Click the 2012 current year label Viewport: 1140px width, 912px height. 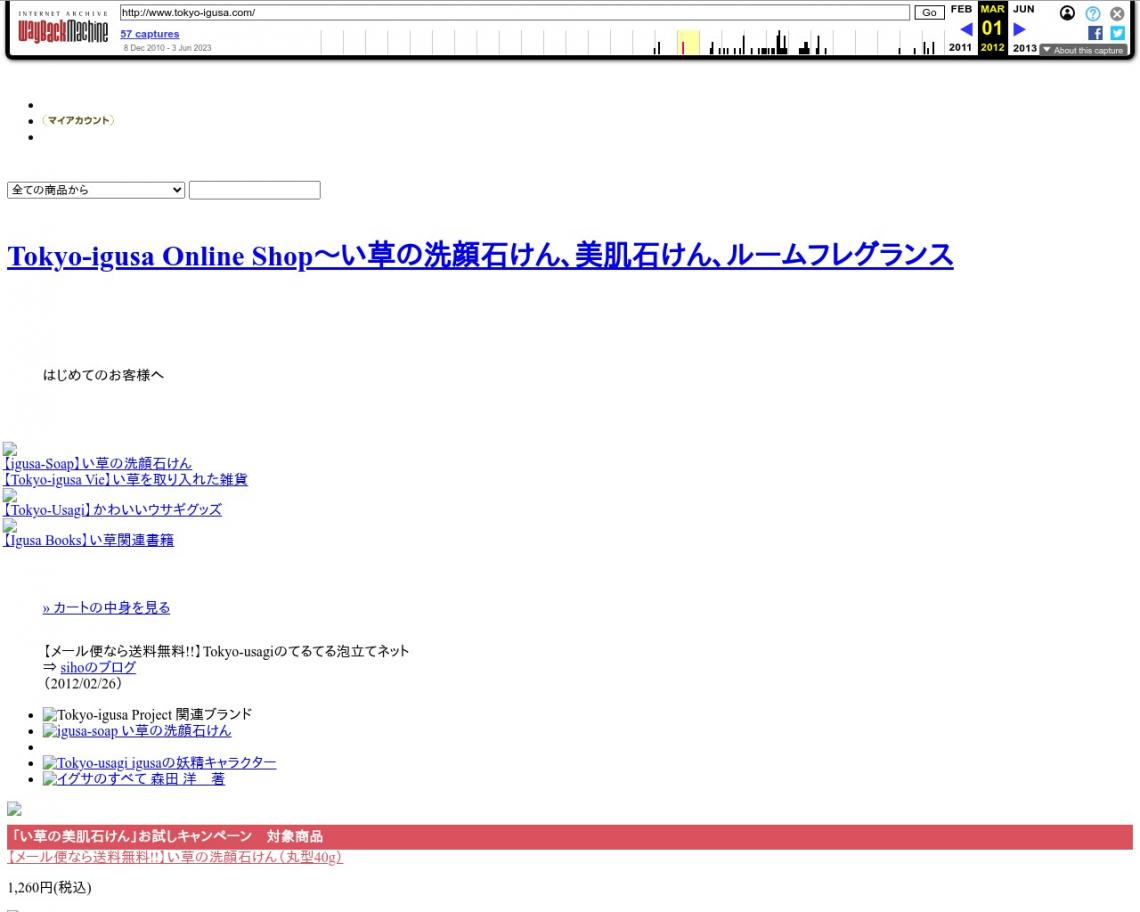pyautogui.click(x=992, y=47)
